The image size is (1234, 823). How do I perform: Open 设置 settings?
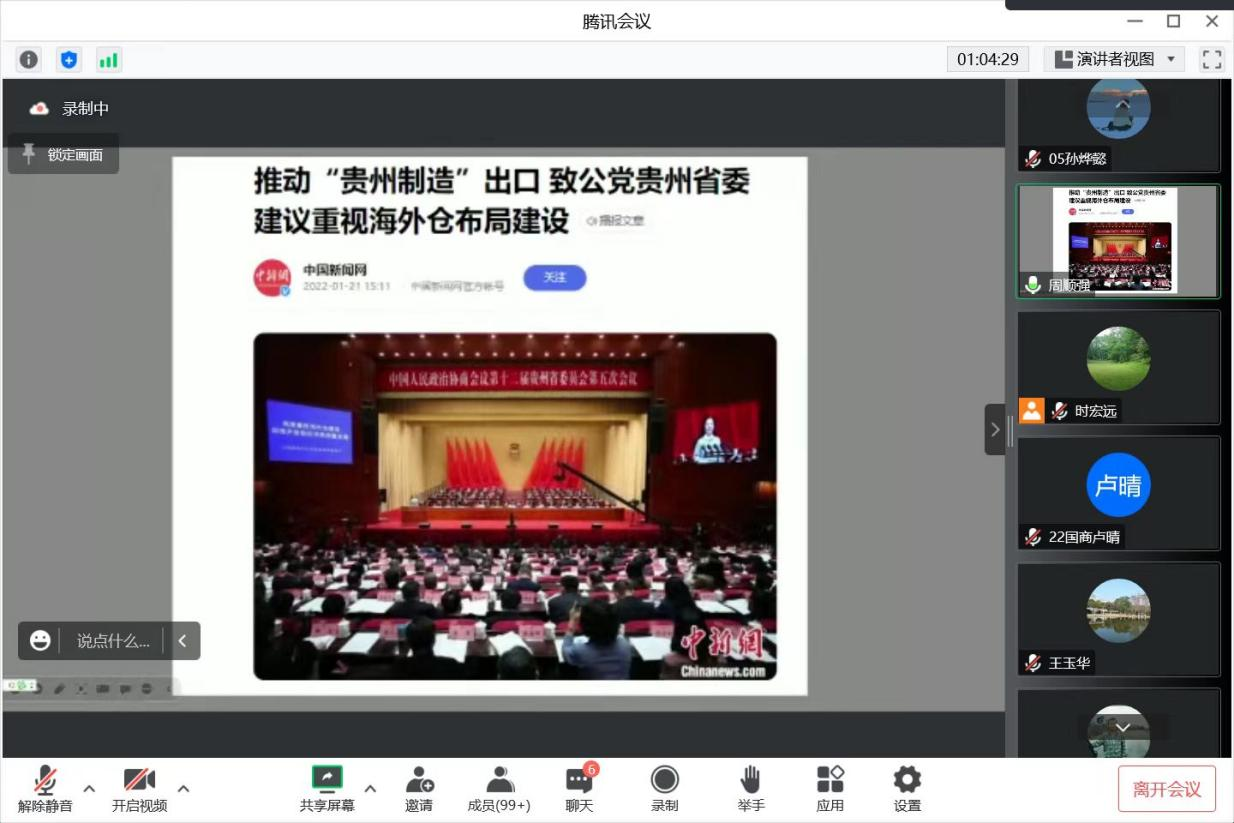[907, 789]
